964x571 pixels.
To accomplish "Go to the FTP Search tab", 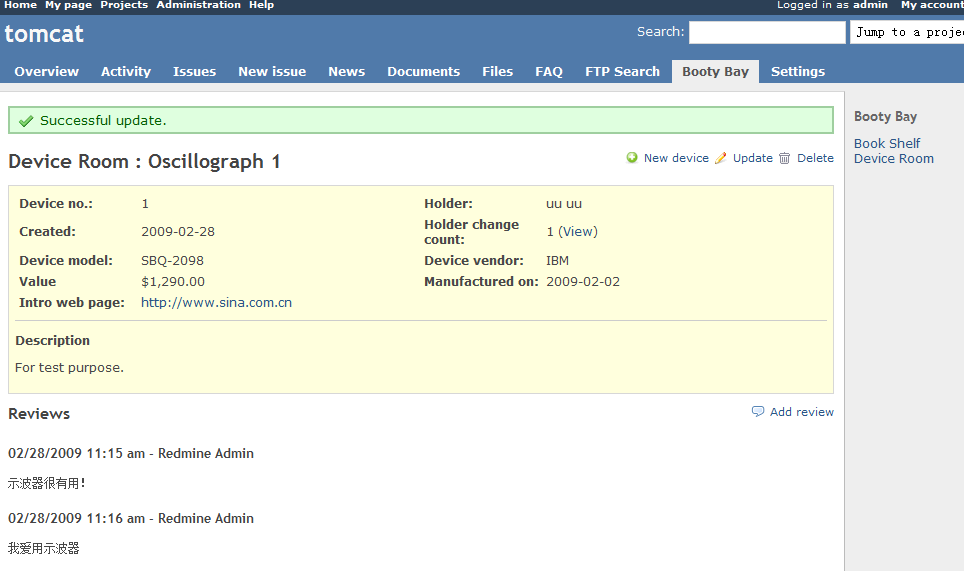I will click(x=622, y=72).
